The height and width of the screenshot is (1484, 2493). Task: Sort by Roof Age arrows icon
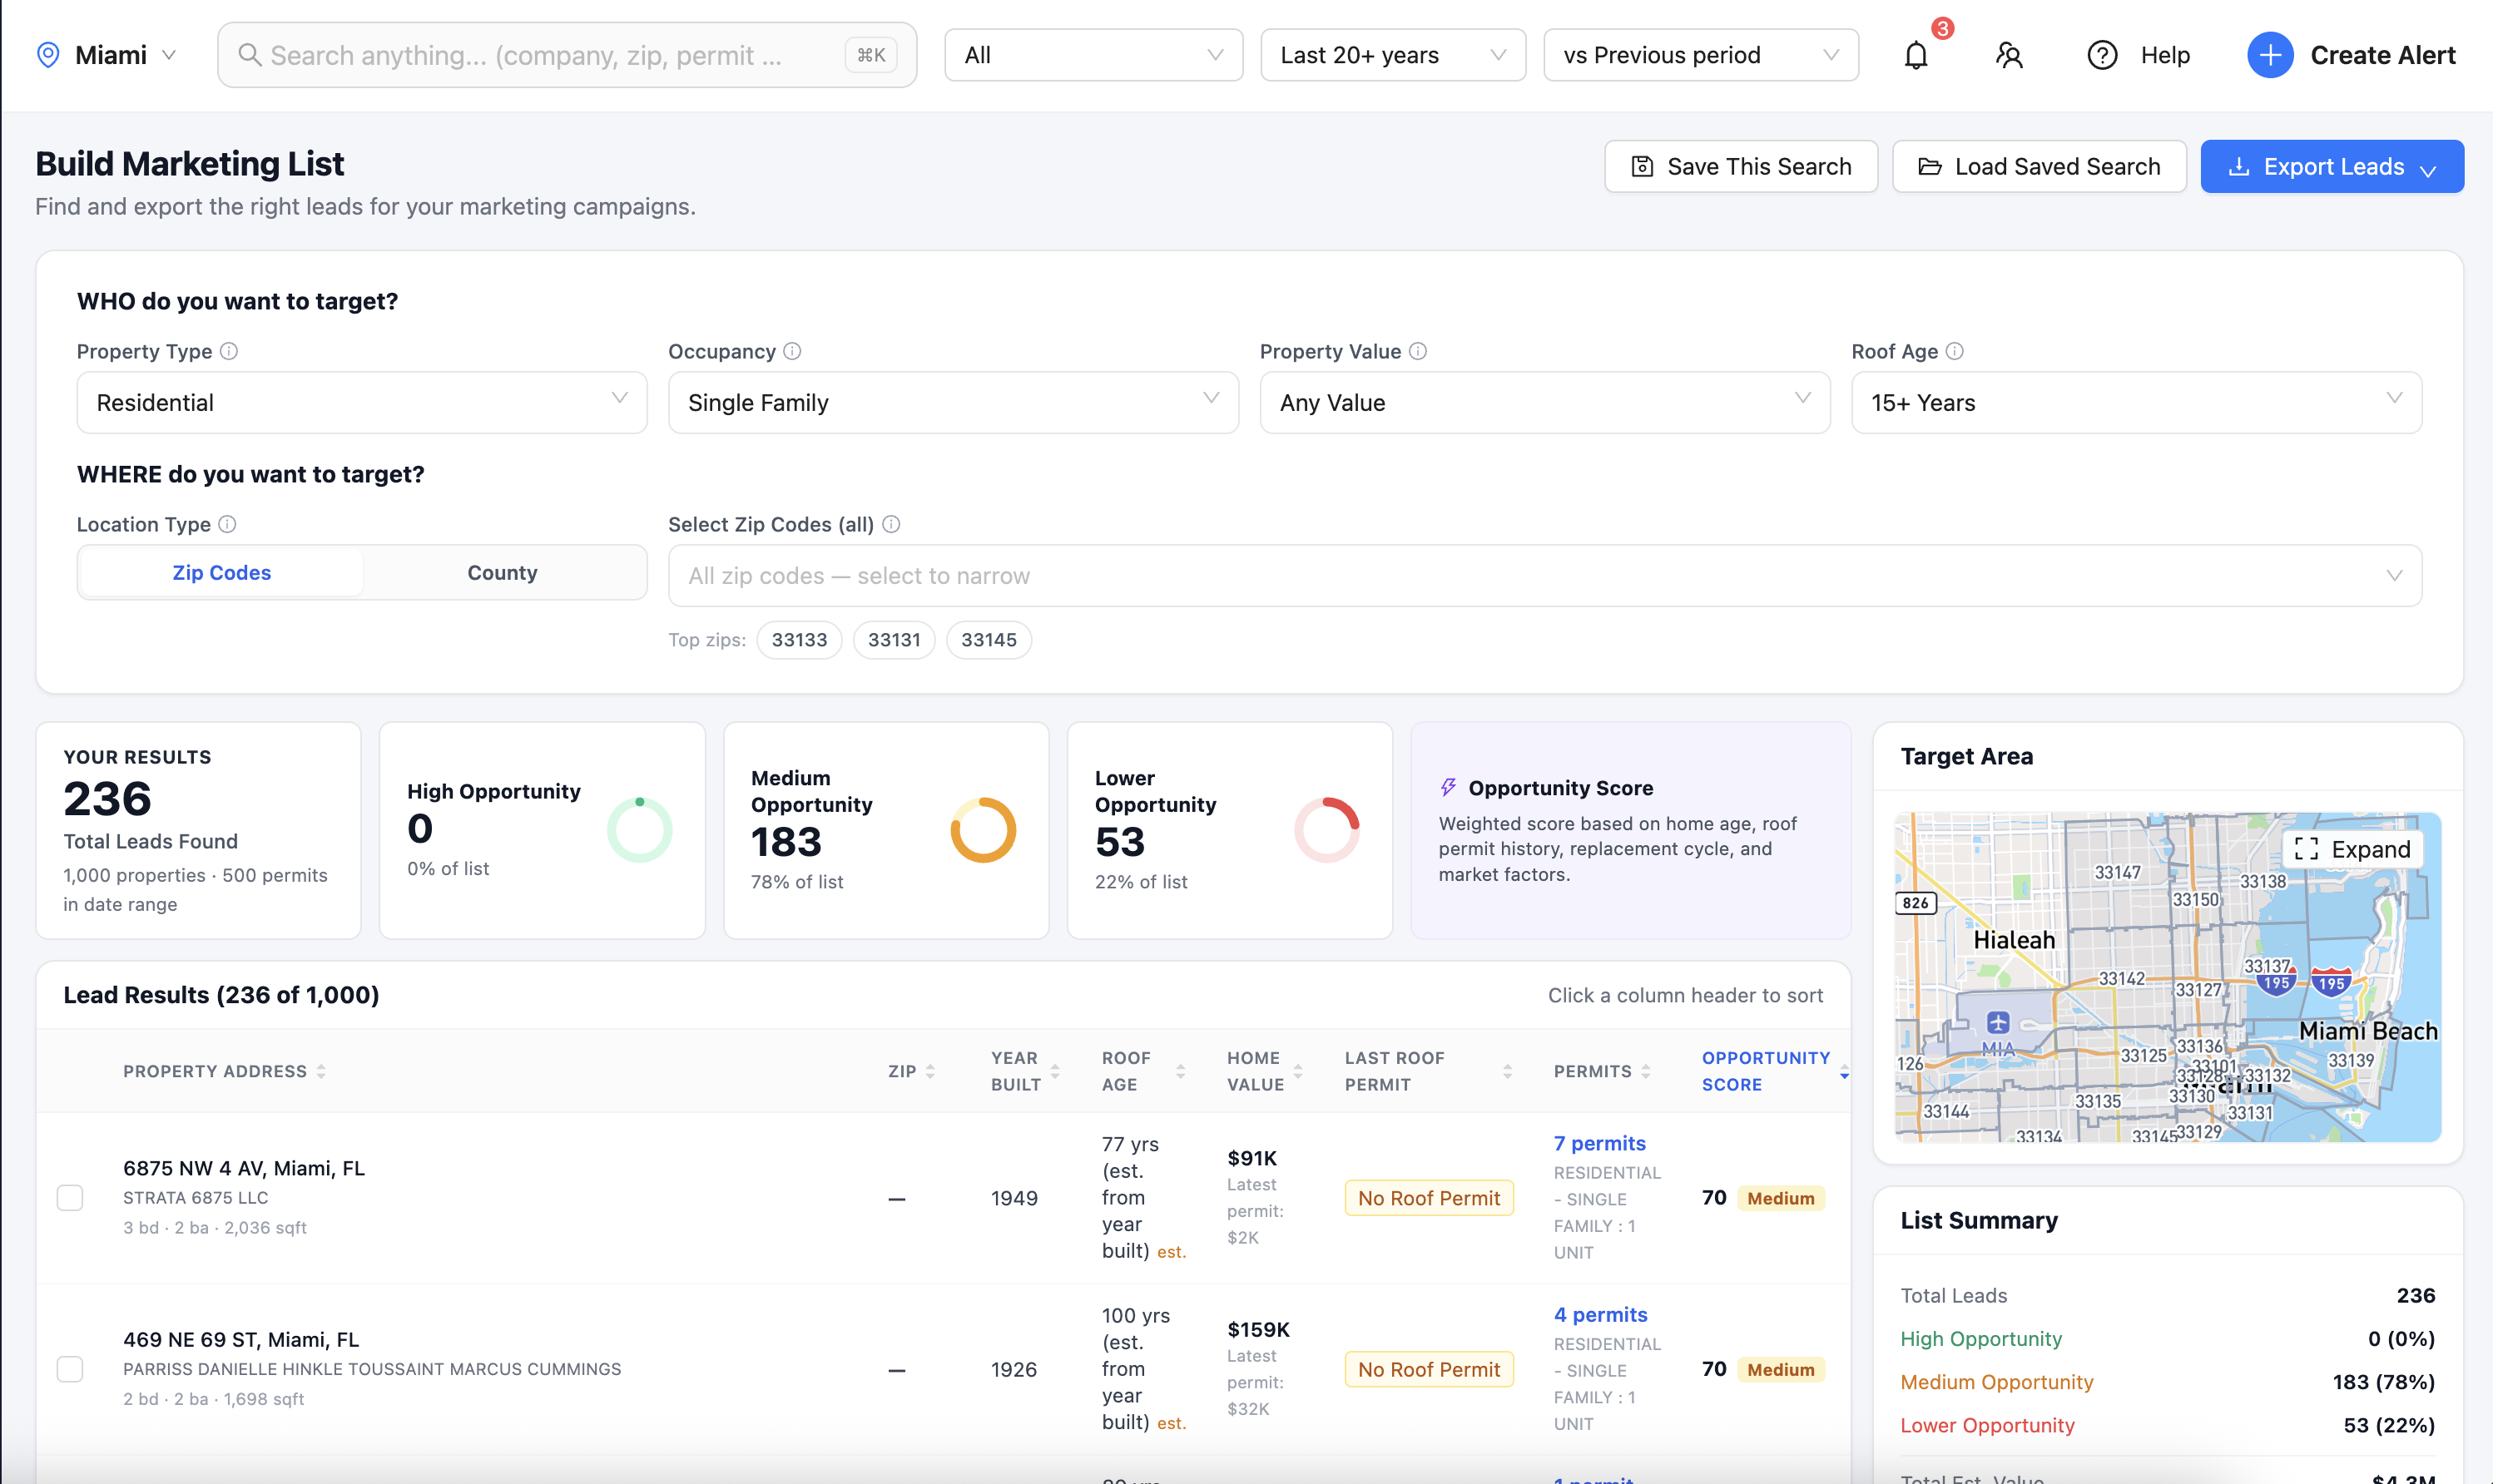point(1180,1071)
